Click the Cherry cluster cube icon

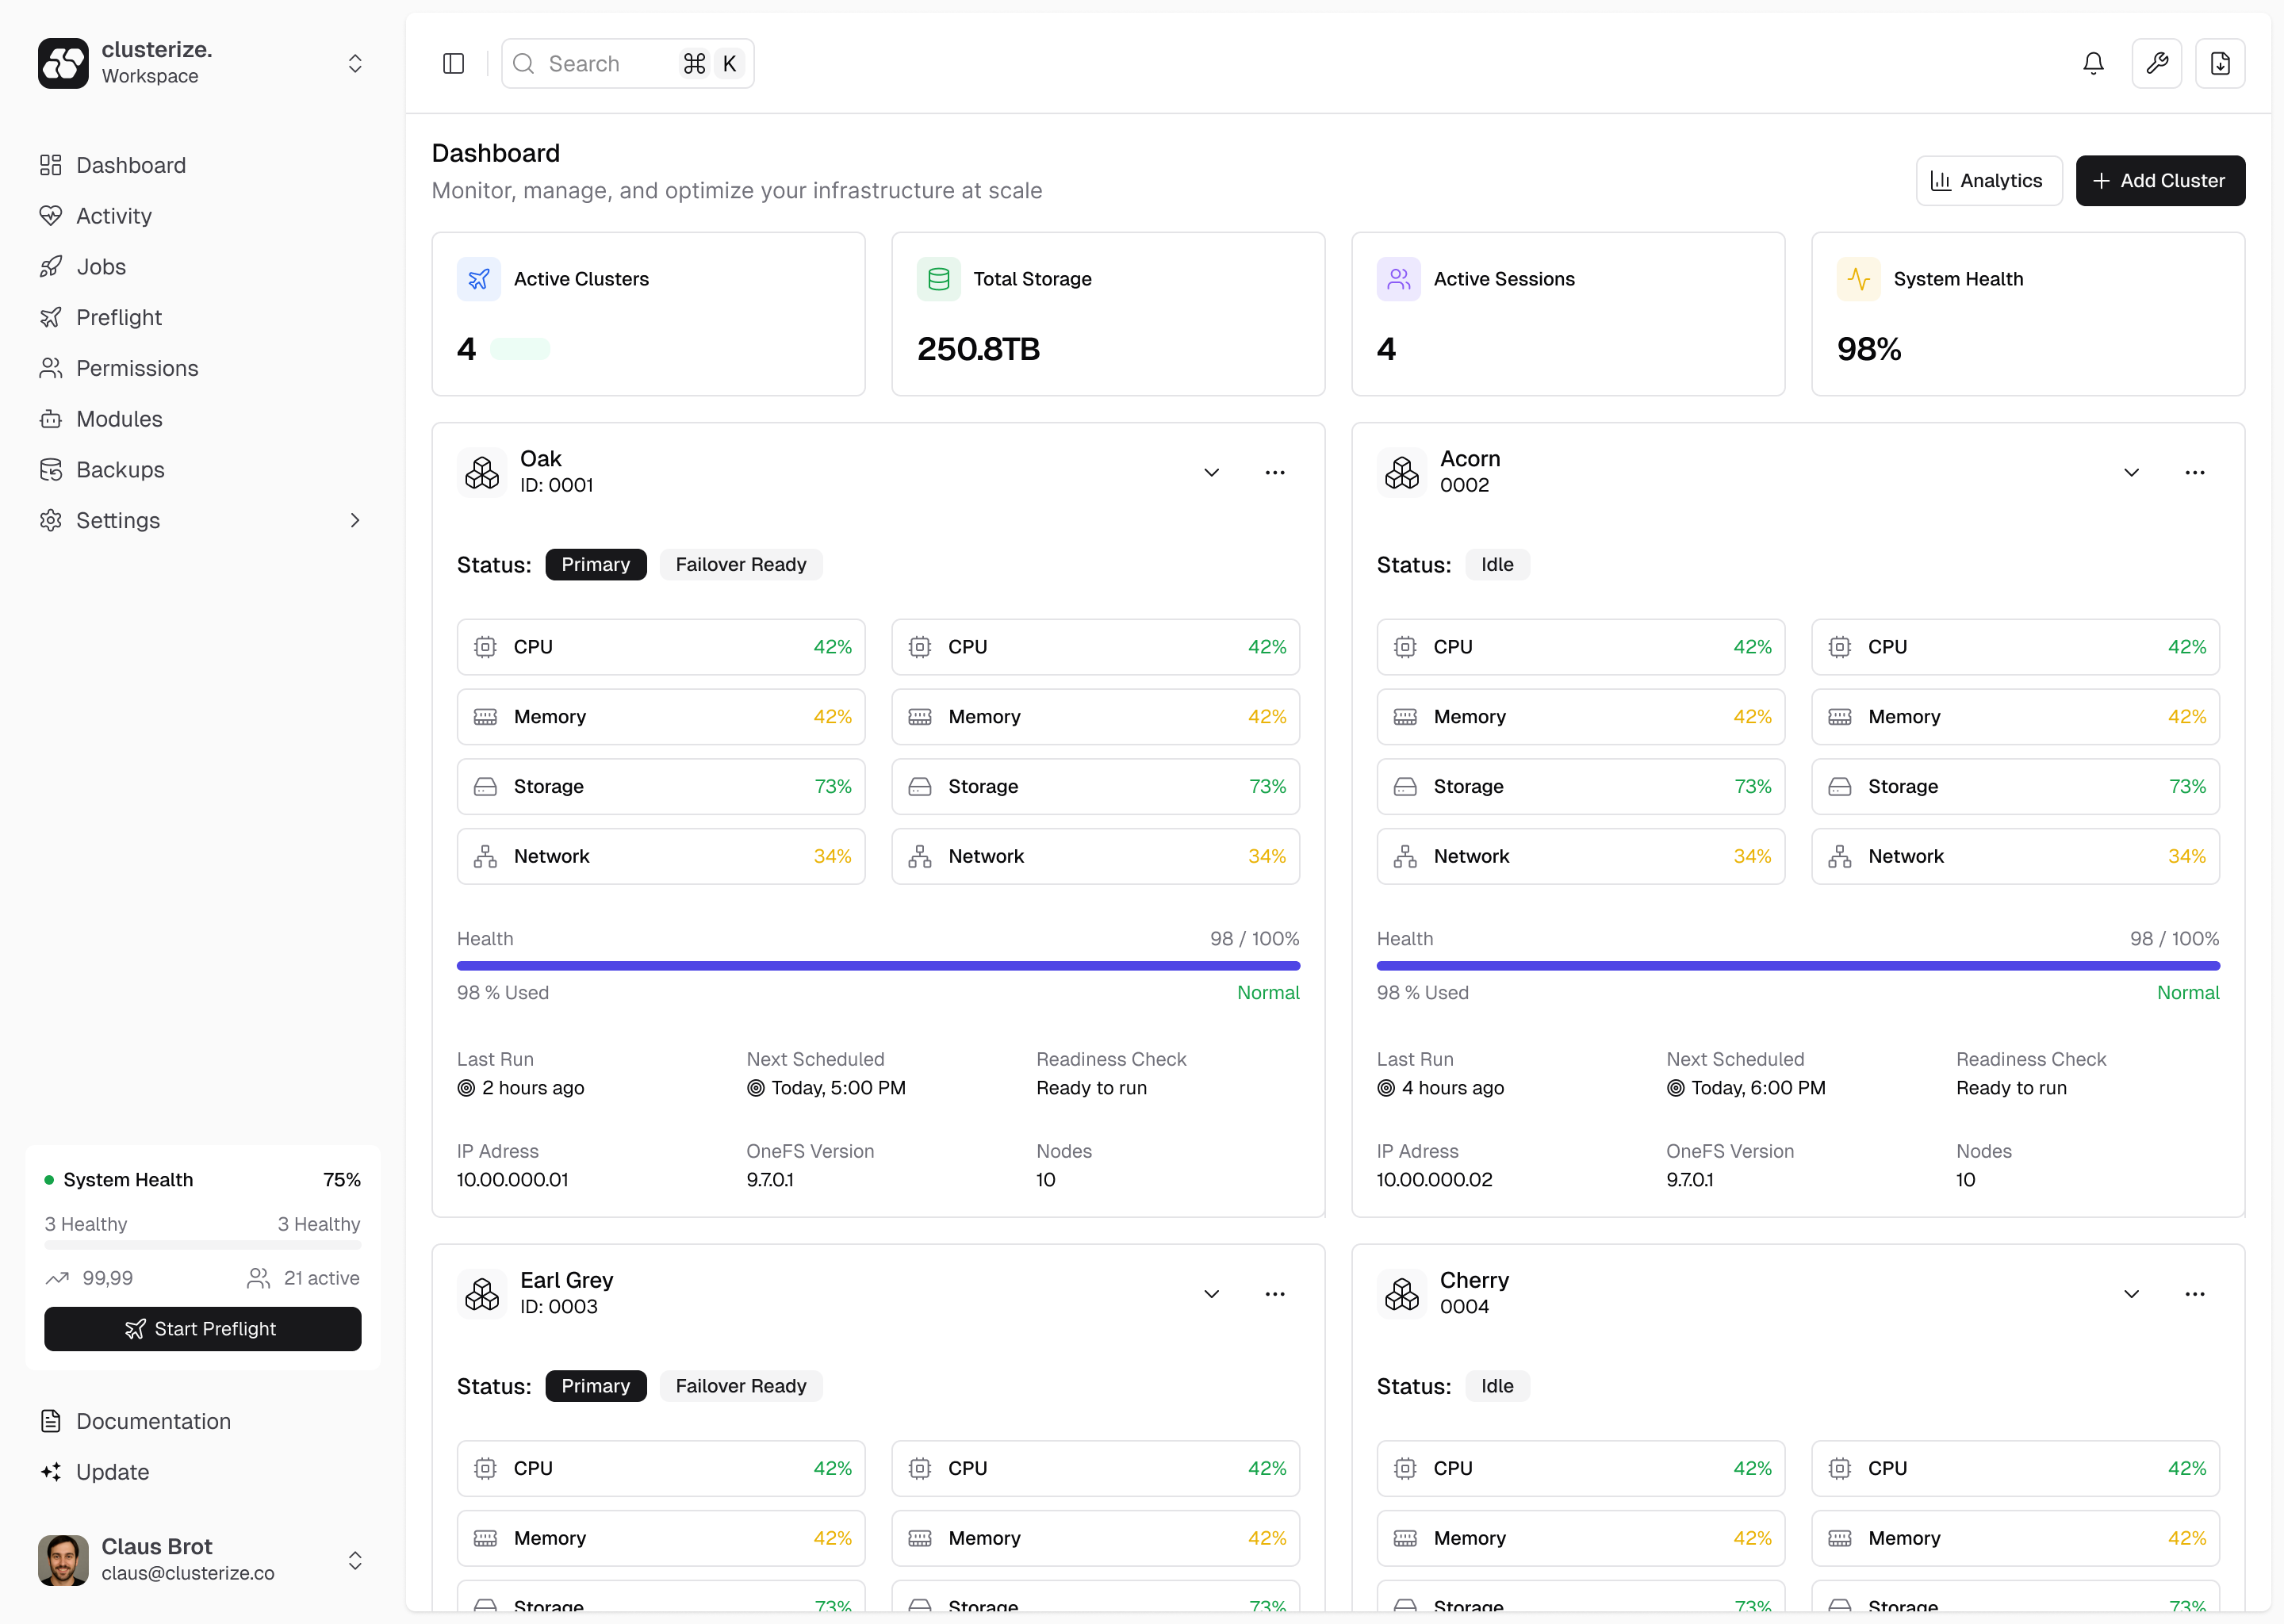[1401, 1293]
